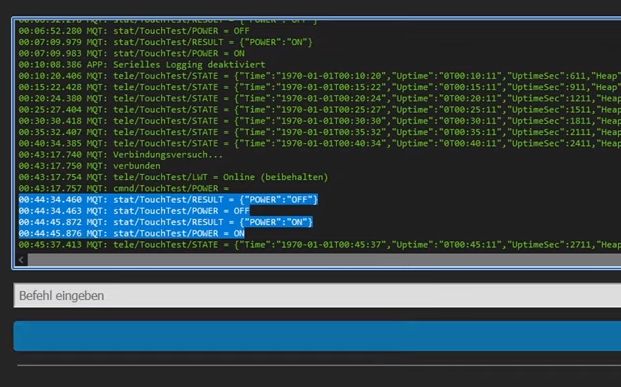Click the 00:30:30.418 tele/TouchTest/STATE line
Viewport: 621px width, 387px height.
click(x=320, y=121)
